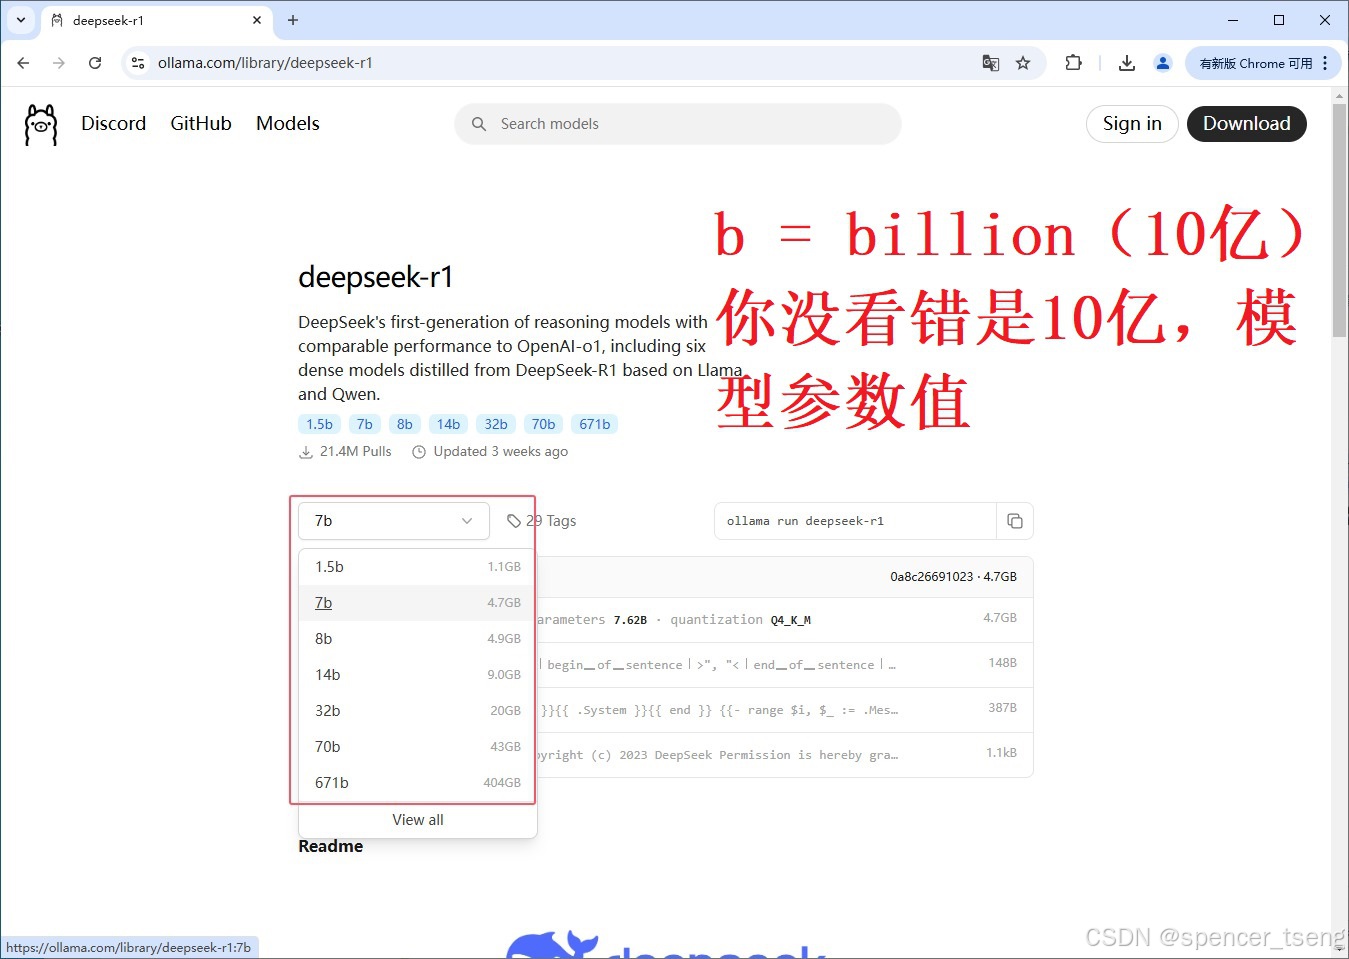Screen dimensions: 1349x959
Task: Close the deepseek-r1 tab
Action: coord(257,20)
